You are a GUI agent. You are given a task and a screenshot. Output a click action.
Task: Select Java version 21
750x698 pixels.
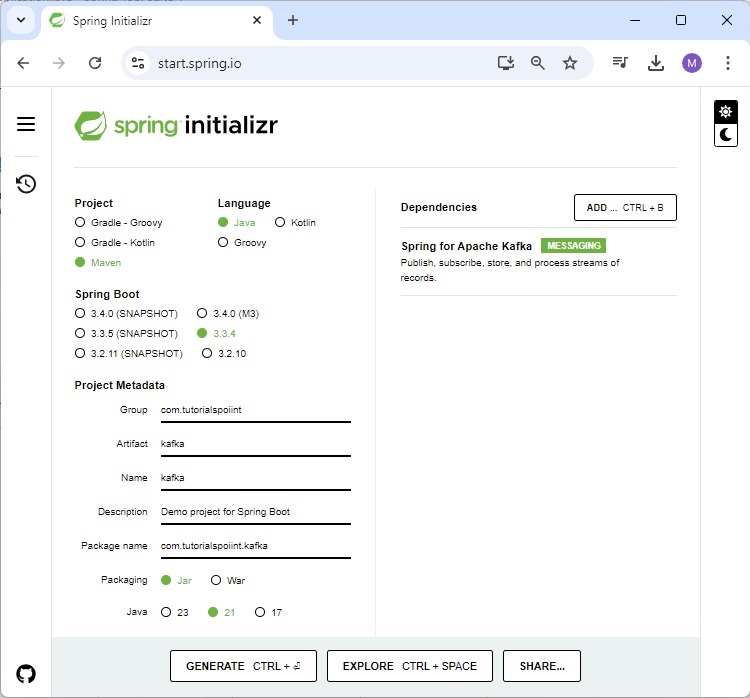coord(221,612)
